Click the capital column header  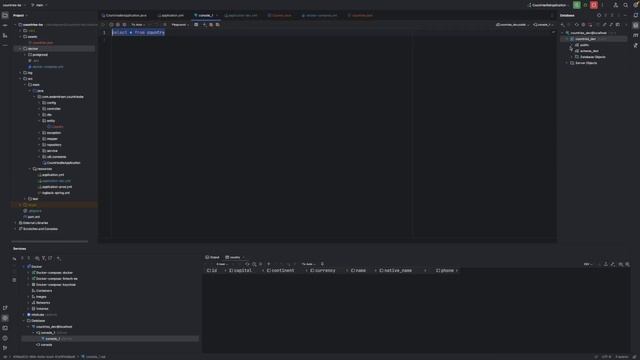pos(242,270)
